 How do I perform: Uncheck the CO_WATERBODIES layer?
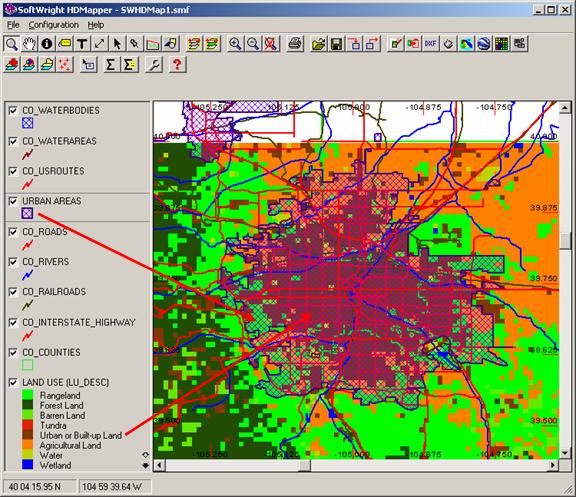point(13,111)
